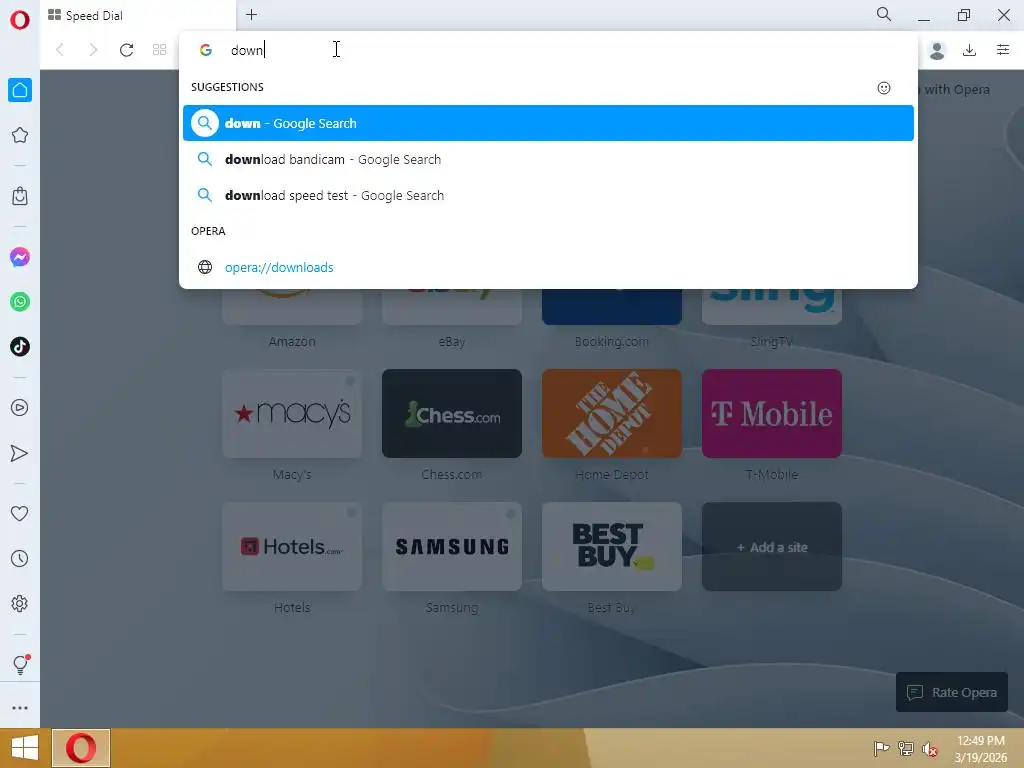Select 'download speed test' suggestion
Viewport: 1024px width, 768px height.
click(548, 195)
